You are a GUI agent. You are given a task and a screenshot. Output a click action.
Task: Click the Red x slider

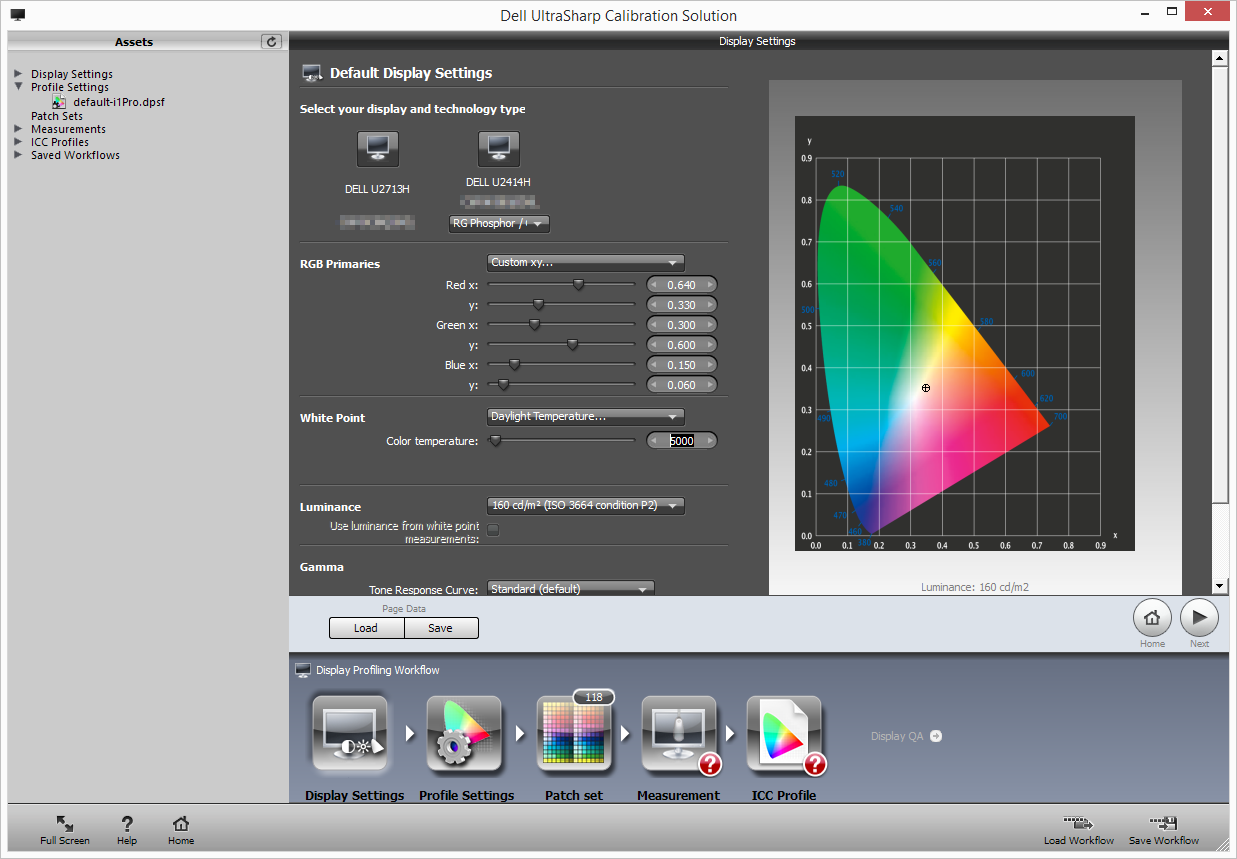[x=561, y=284]
